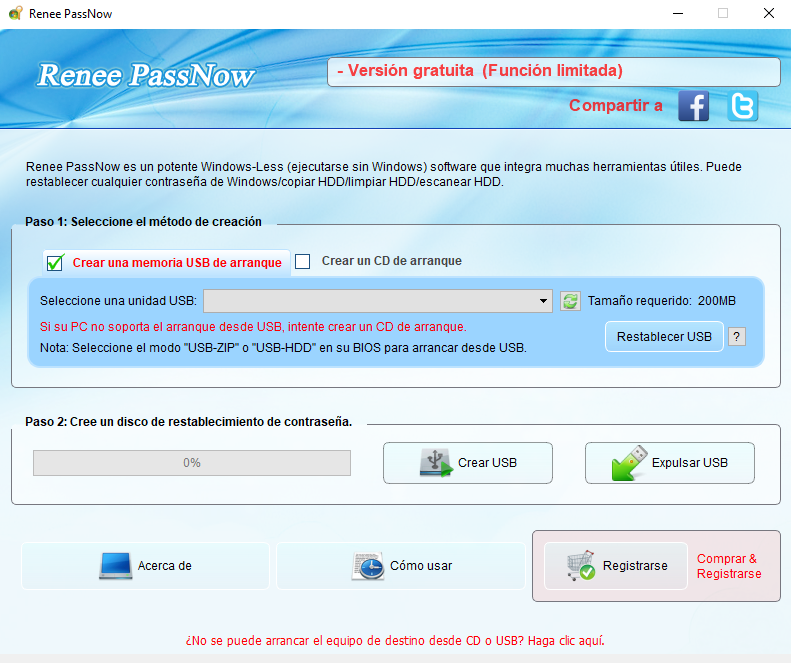Click the Nota: USB-ZIP o USB-HDD text

pyautogui.click(x=283, y=348)
